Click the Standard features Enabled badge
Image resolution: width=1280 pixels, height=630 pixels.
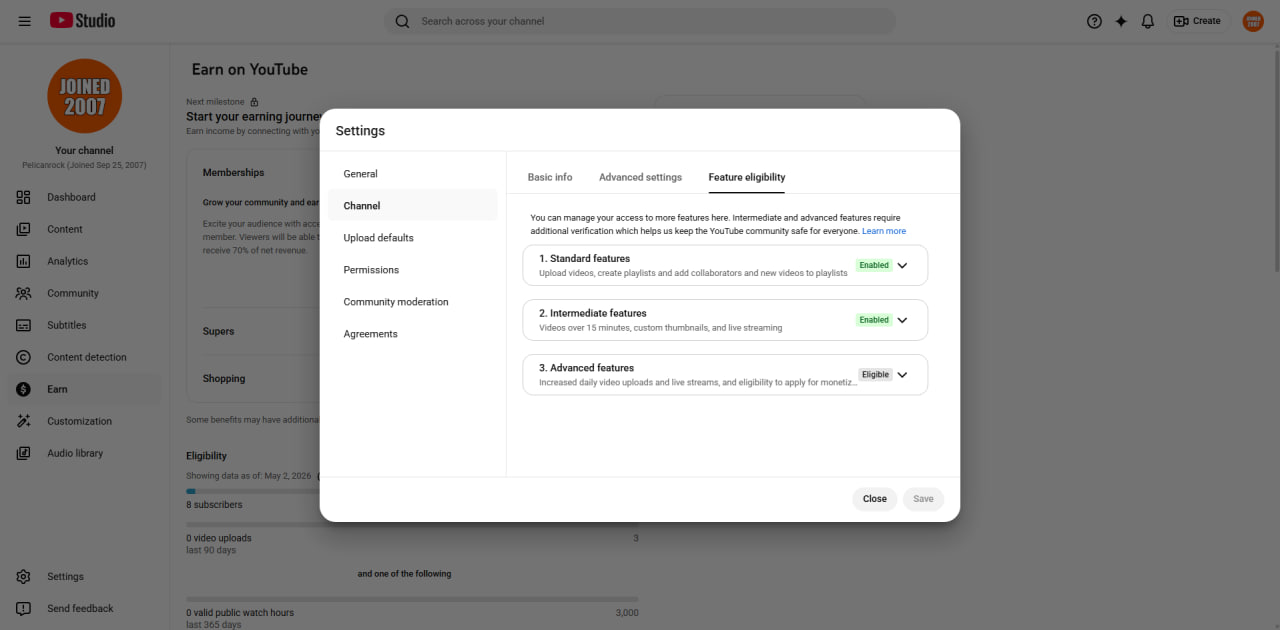coord(874,266)
